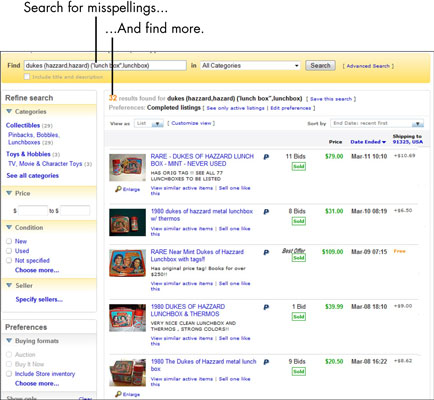Check the New condition checkbox

9,241
